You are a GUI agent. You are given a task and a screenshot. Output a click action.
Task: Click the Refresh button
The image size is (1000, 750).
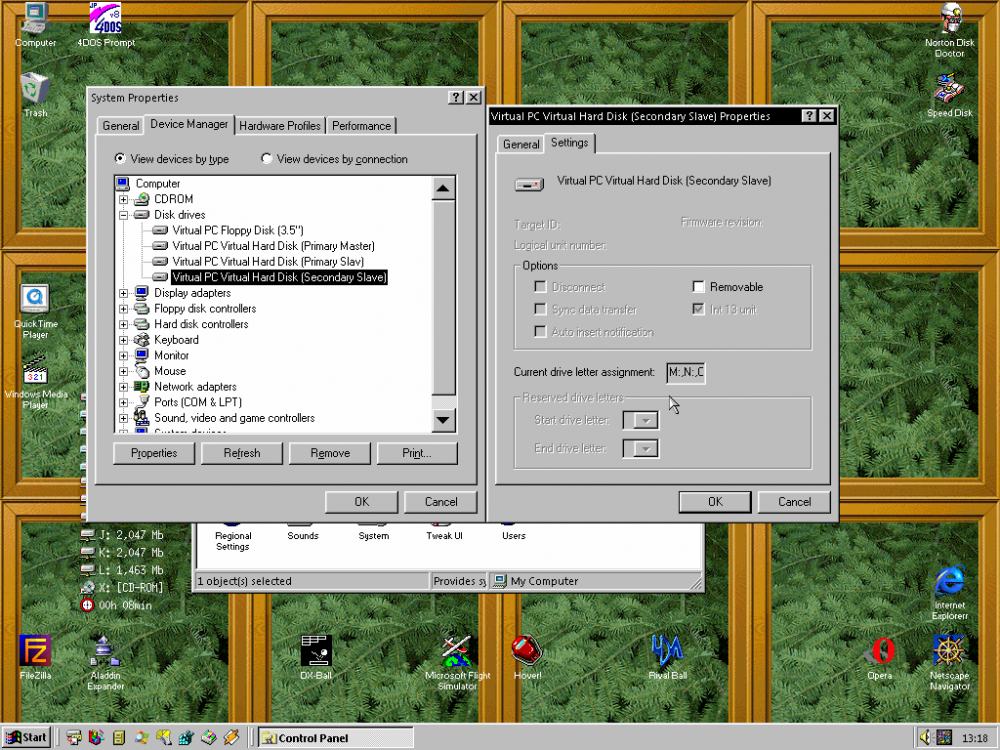click(x=242, y=453)
